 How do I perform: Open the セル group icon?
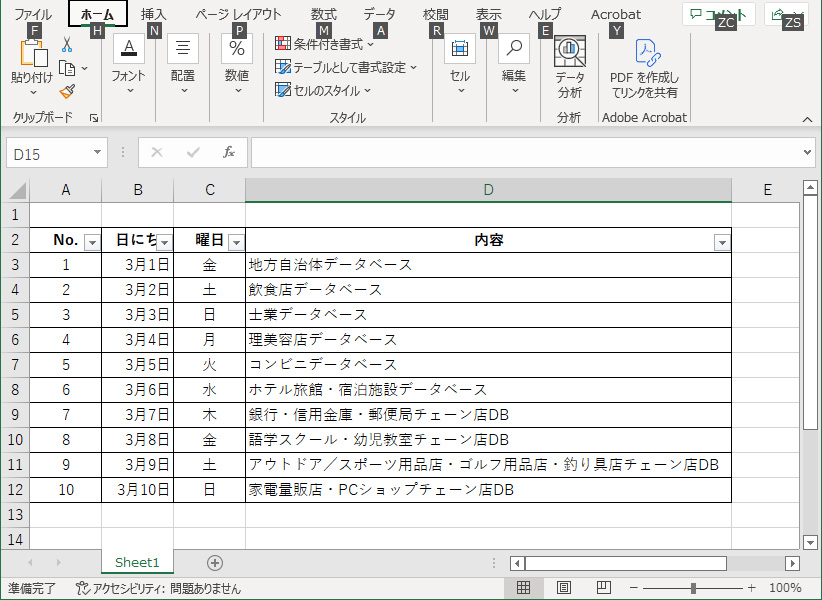460,49
